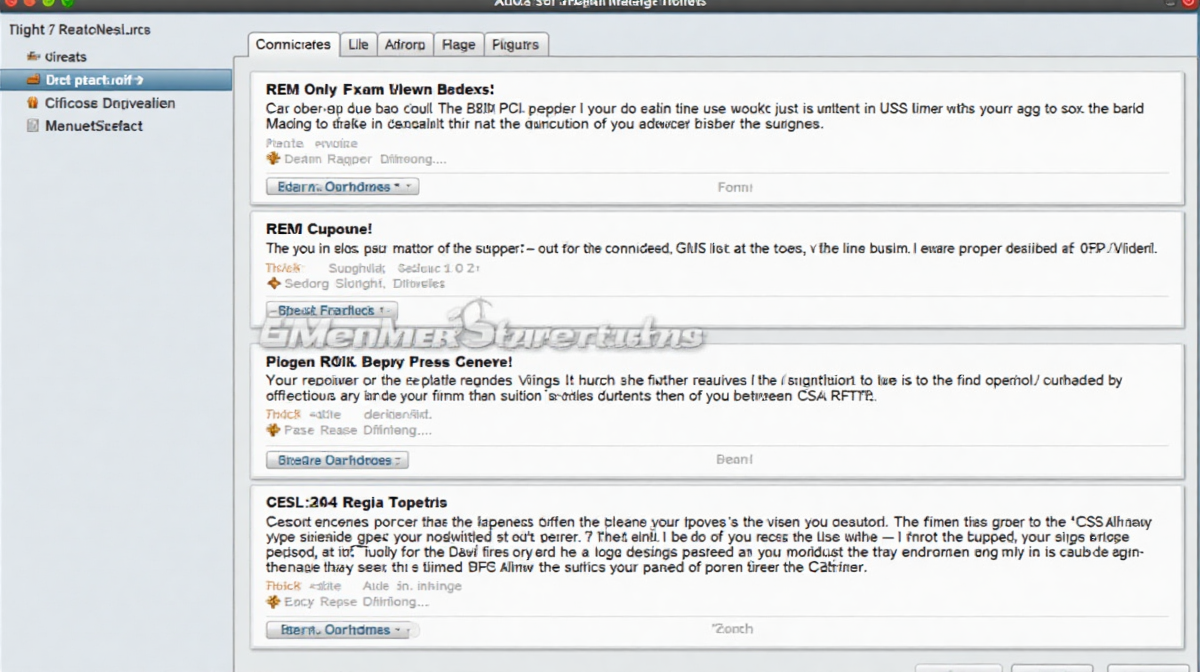Click the MenuetScefact document icon
This screenshot has width=1200, height=672.
(33, 126)
